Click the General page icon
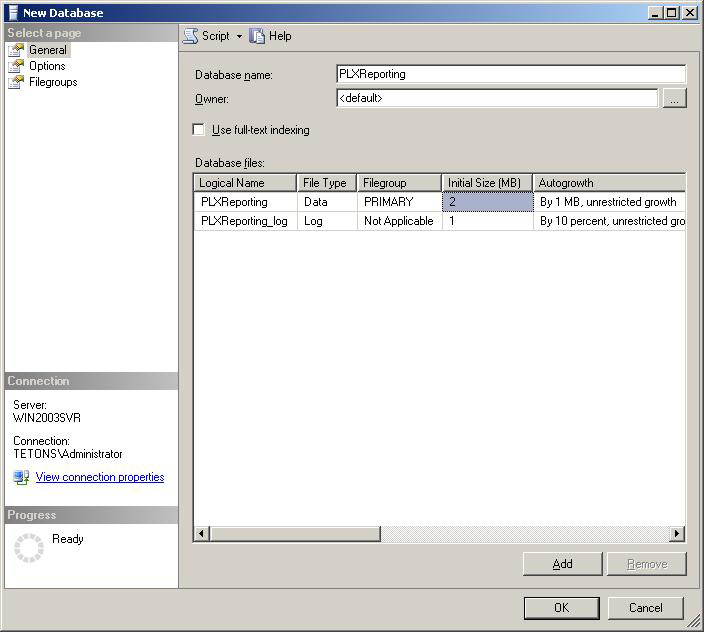Viewport: 704px width, 632px height. [x=16, y=50]
